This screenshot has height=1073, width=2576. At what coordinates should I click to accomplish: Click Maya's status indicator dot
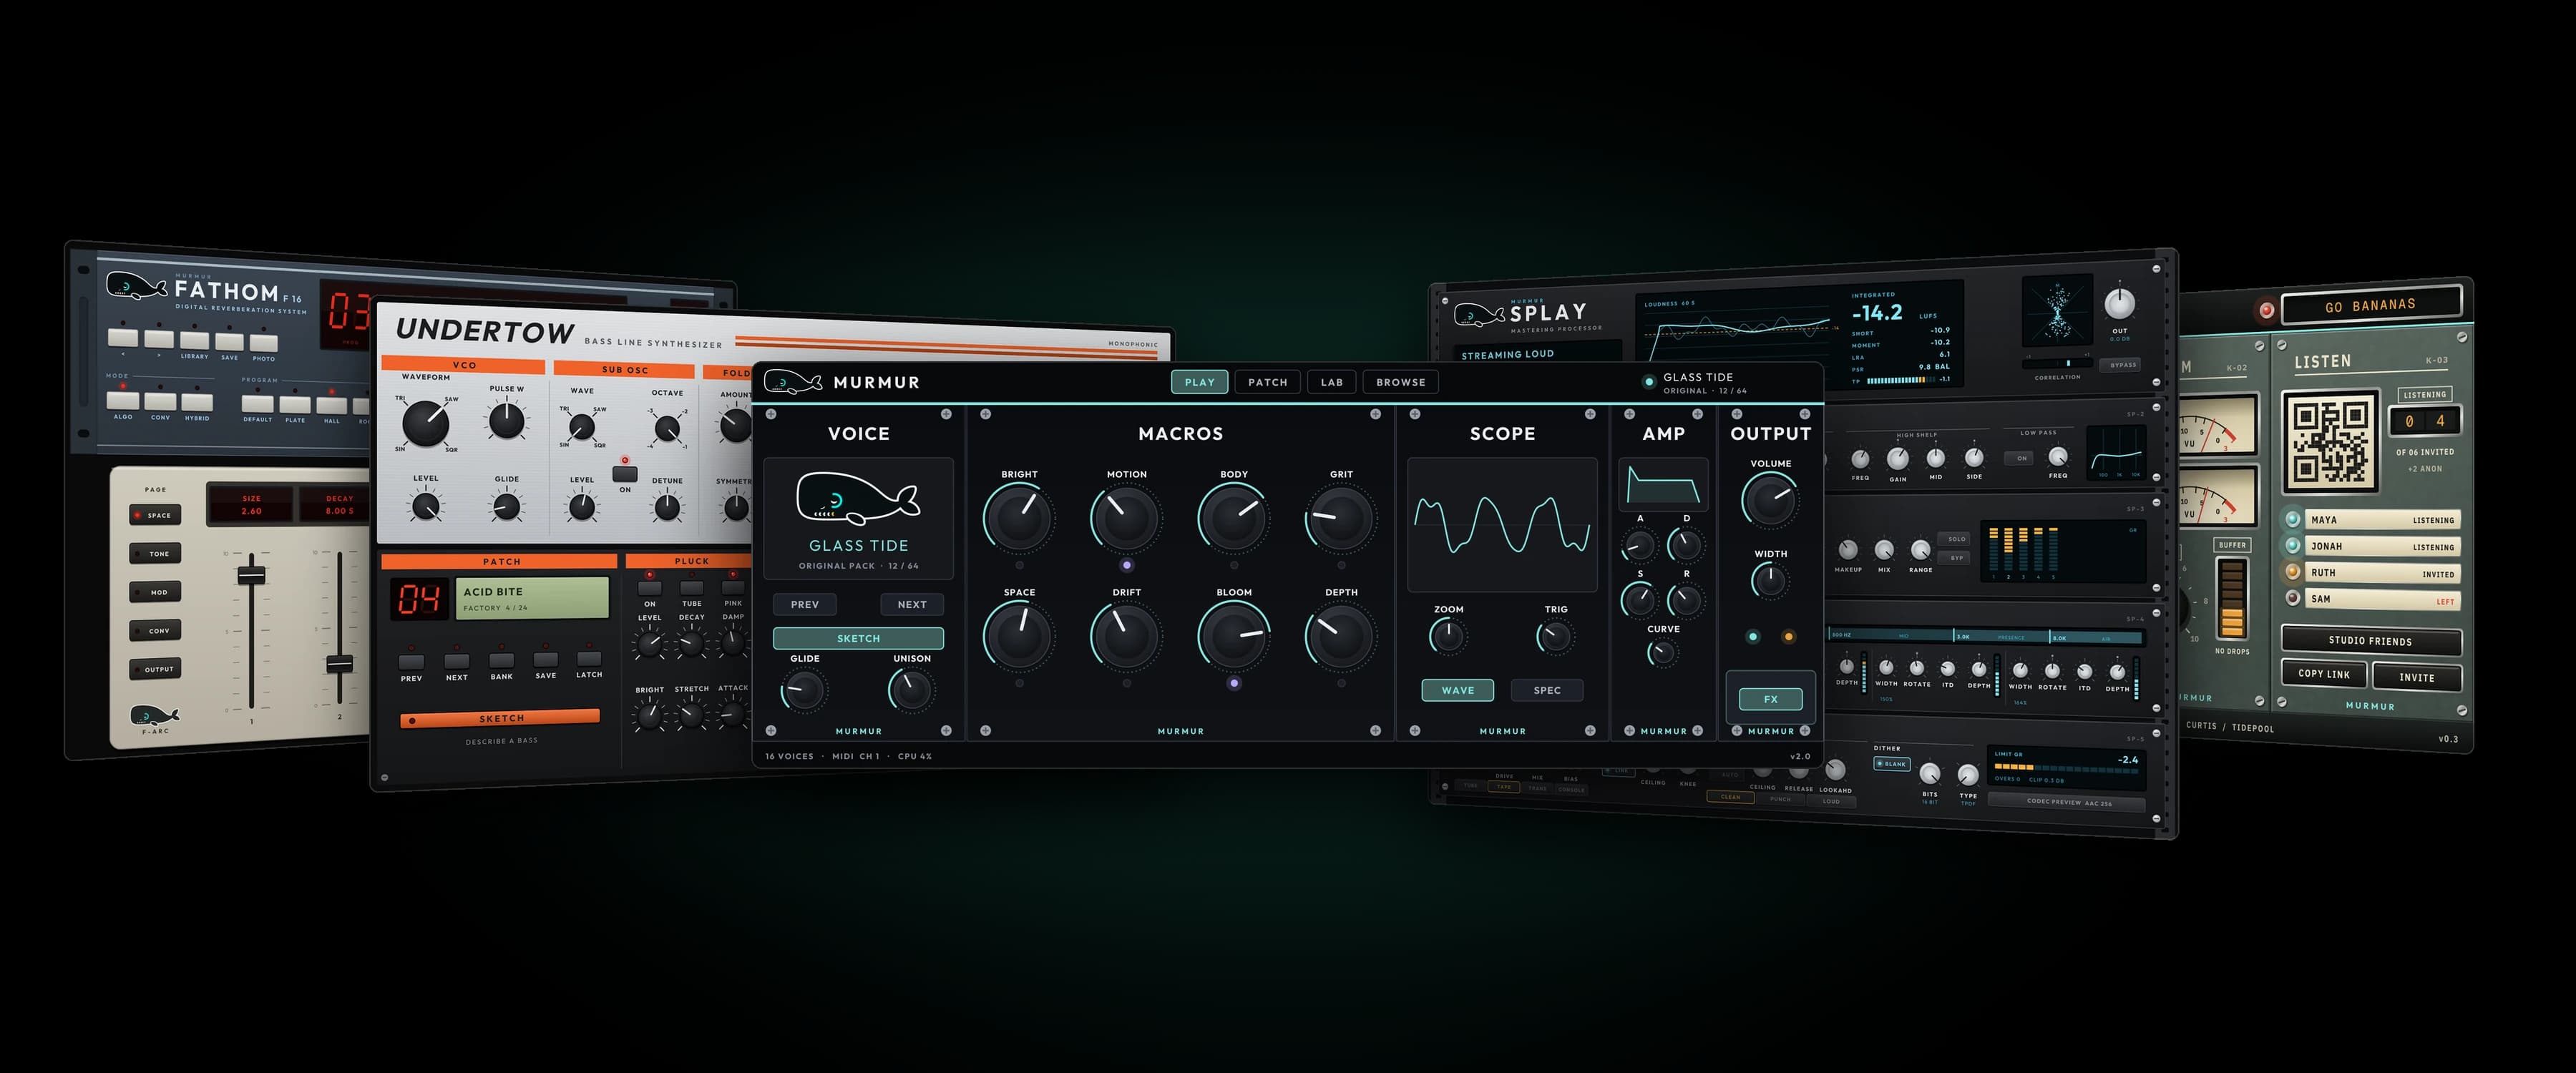coord(2292,519)
